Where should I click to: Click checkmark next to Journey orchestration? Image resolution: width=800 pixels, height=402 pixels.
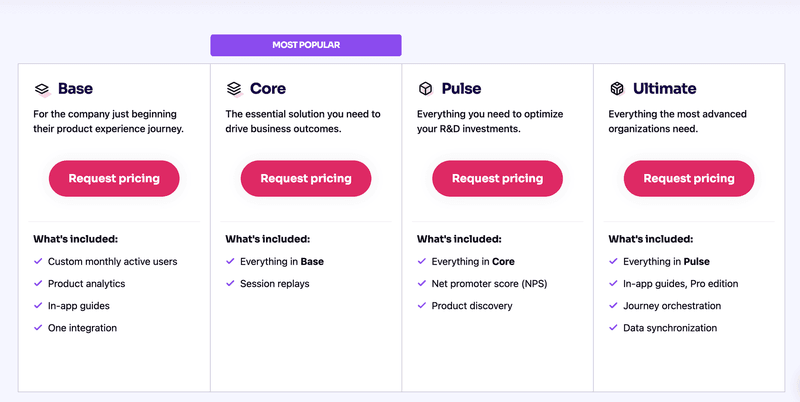coord(613,306)
